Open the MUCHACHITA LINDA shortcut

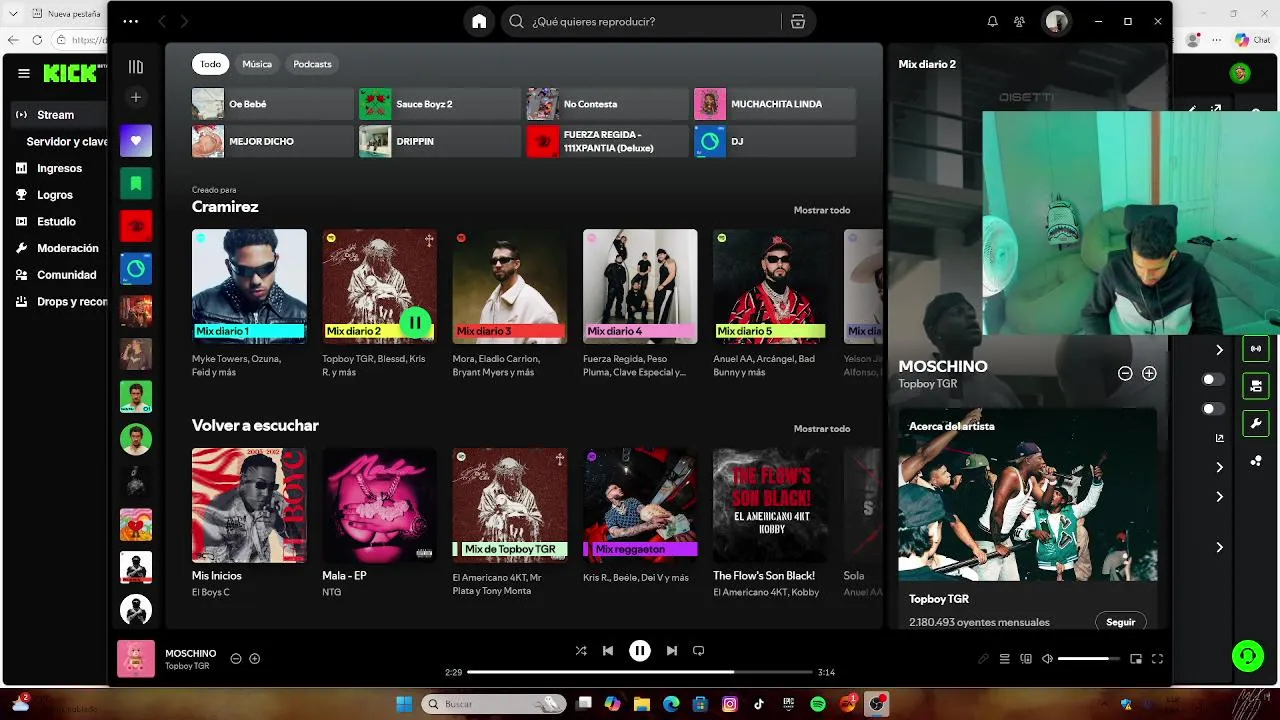pyautogui.click(x=775, y=104)
